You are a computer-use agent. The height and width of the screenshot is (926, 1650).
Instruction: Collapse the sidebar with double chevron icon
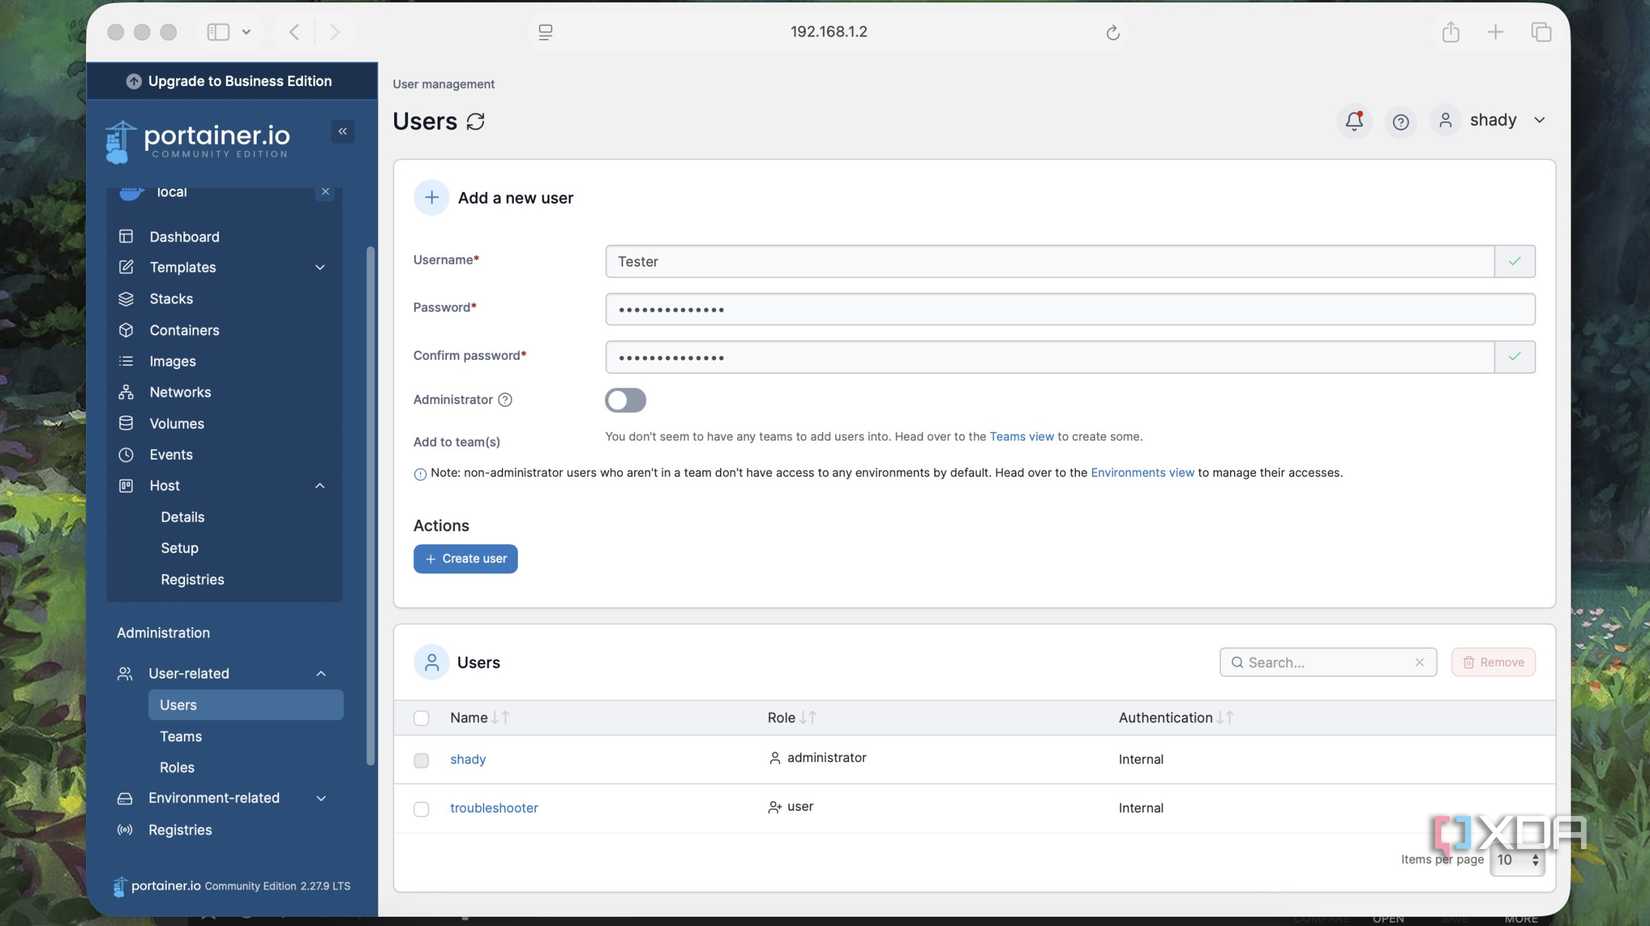[x=342, y=131]
